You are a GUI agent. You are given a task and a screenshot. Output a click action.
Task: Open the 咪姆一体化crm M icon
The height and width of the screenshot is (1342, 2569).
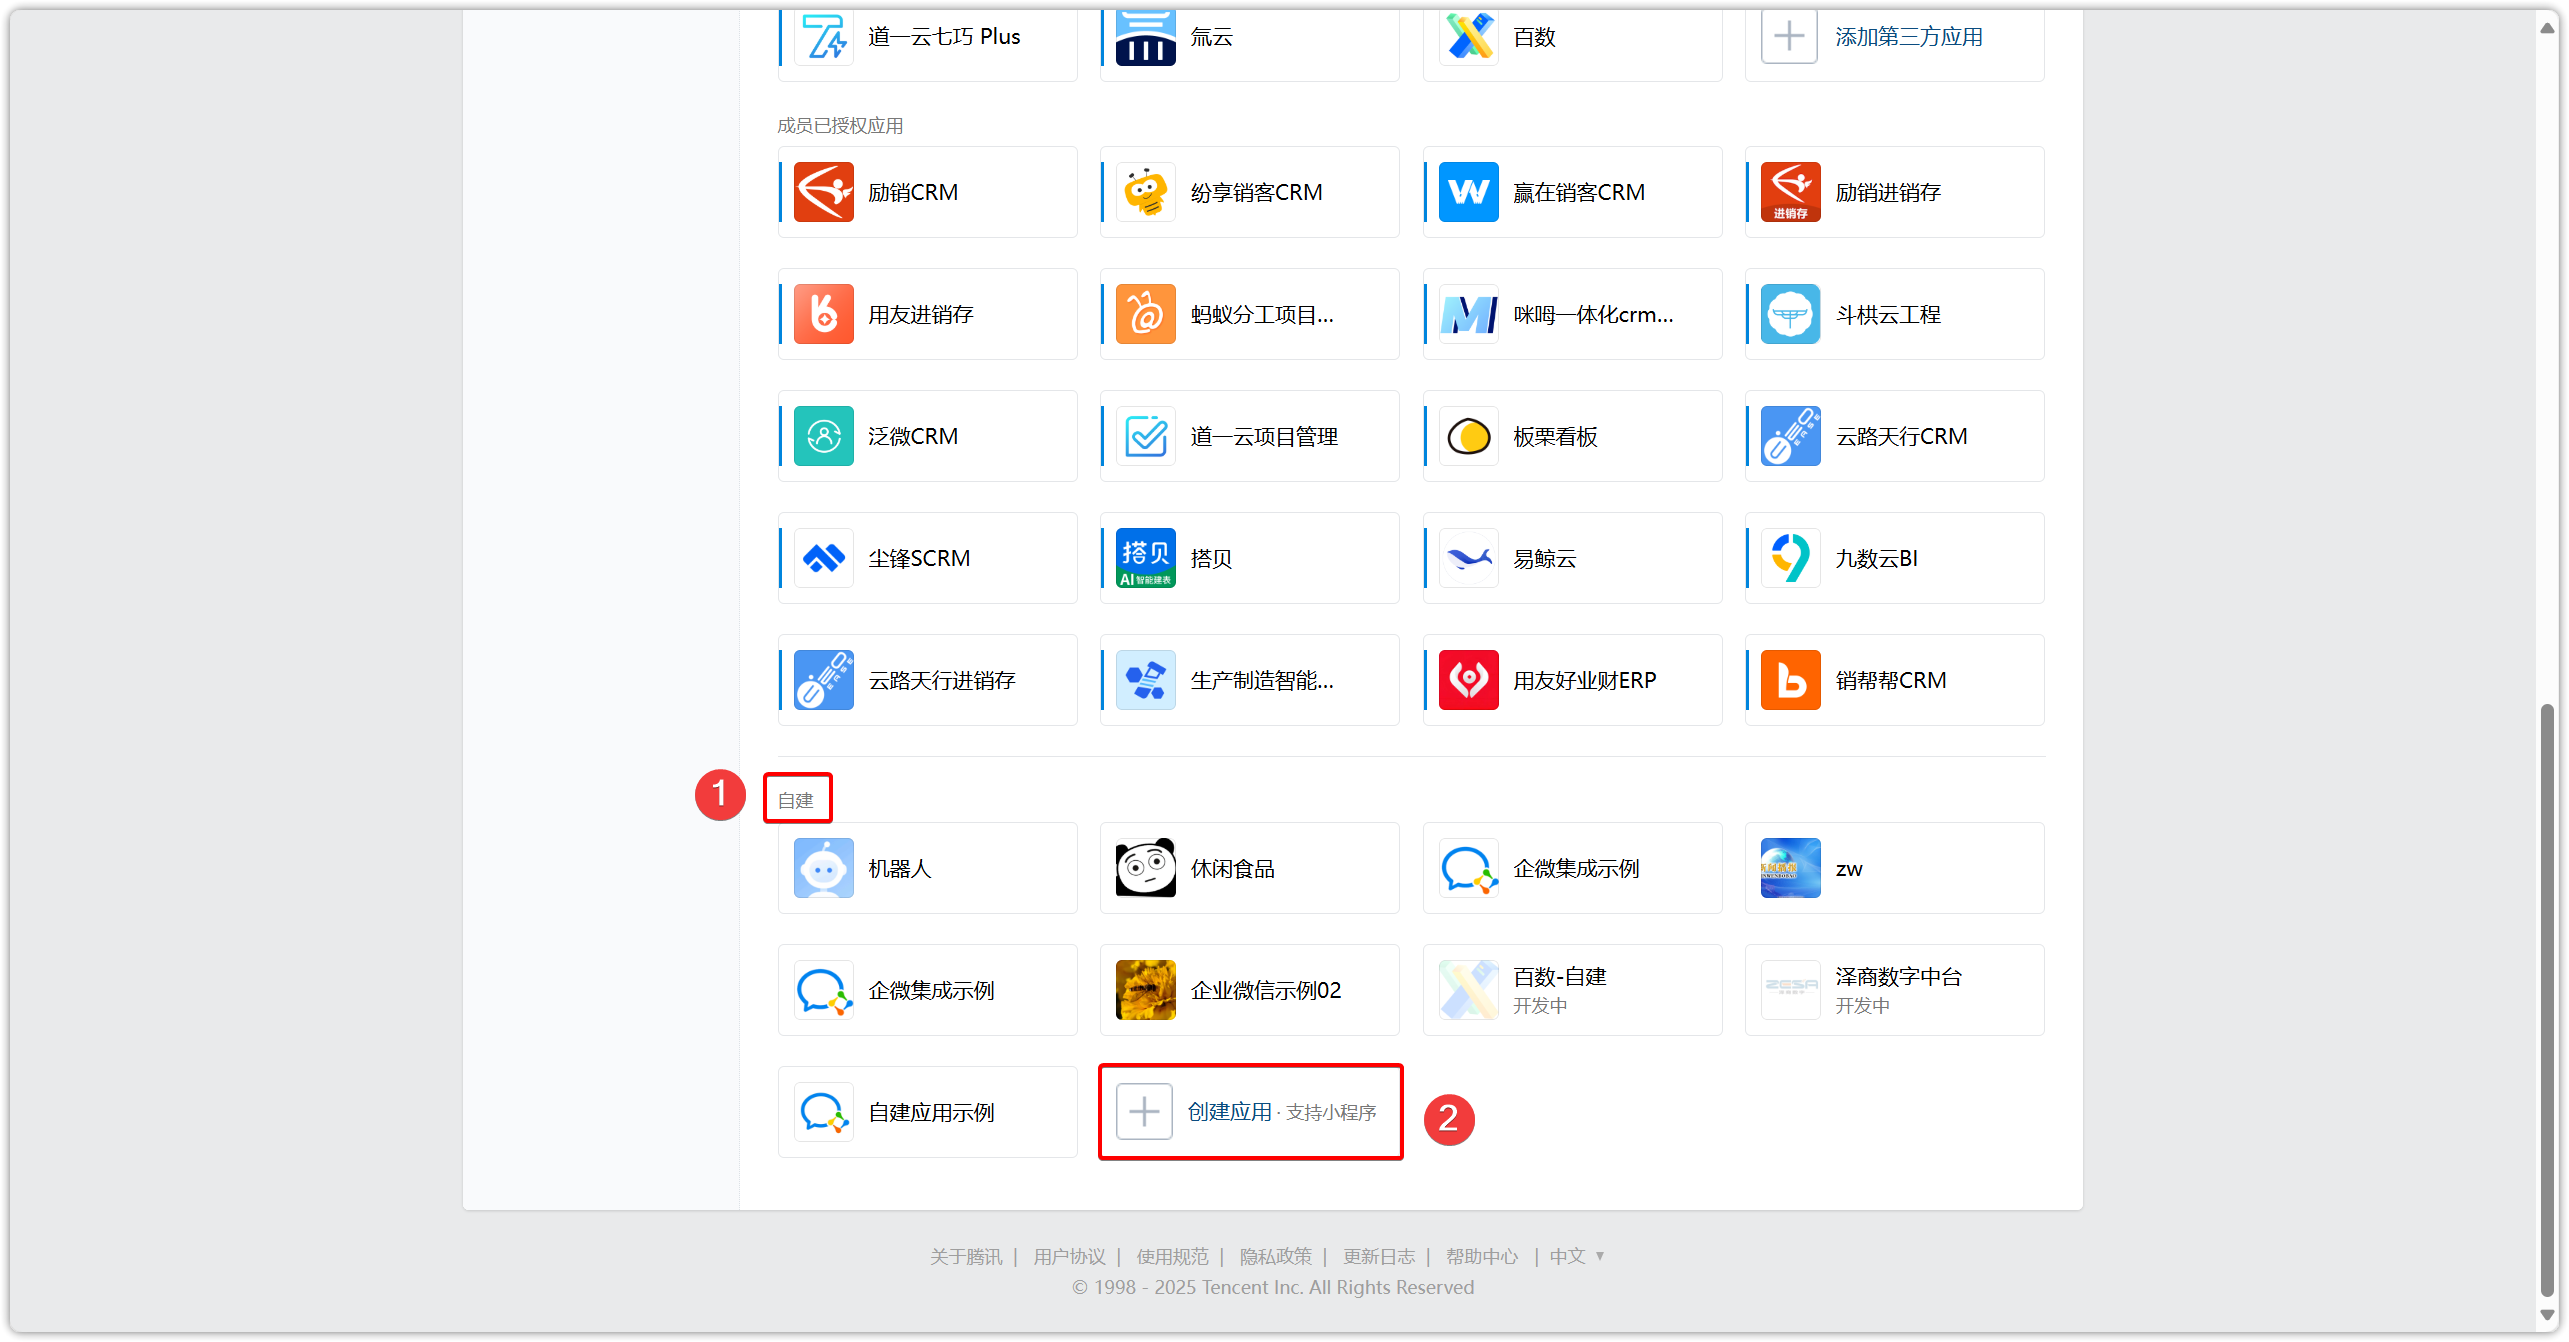[x=1468, y=314]
